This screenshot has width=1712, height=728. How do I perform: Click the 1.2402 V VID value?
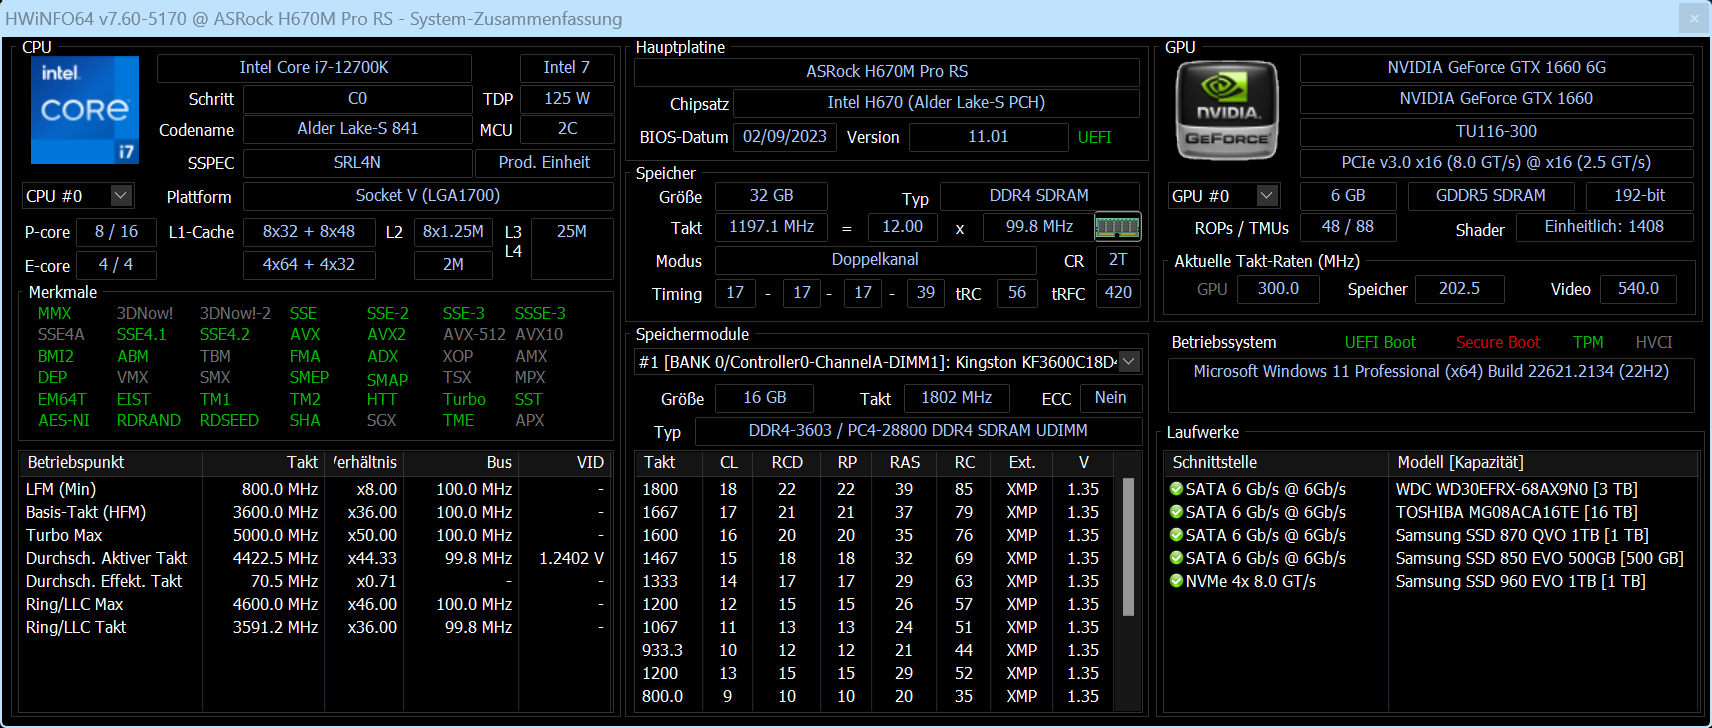(x=571, y=558)
